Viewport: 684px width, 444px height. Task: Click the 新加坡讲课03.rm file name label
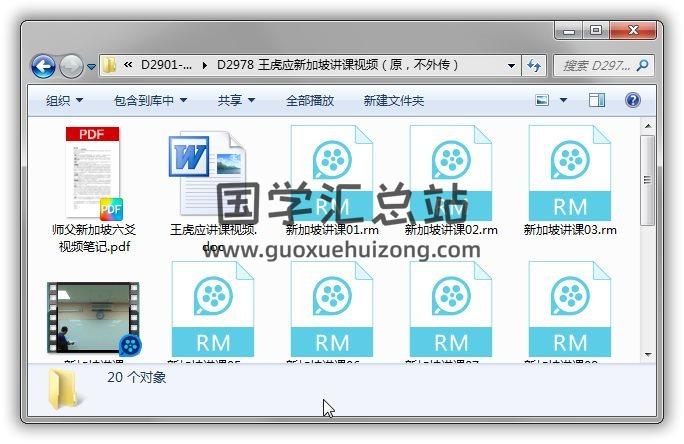[x=570, y=230]
